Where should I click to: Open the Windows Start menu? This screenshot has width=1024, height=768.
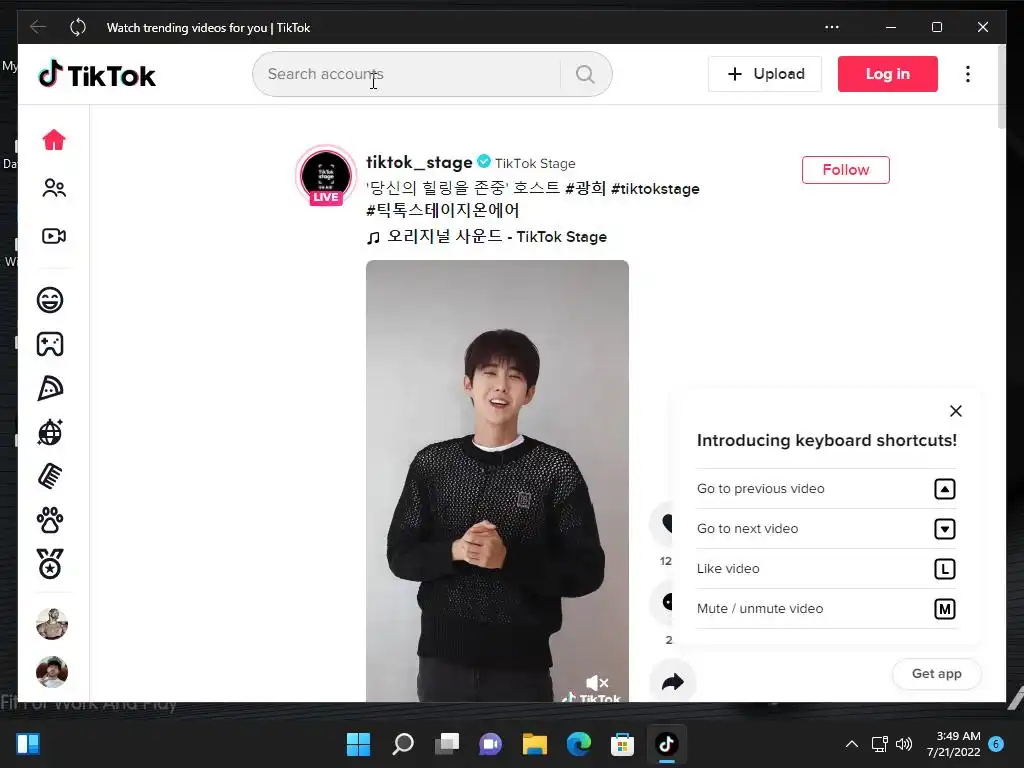pyautogui.click(x=358, y=744)
